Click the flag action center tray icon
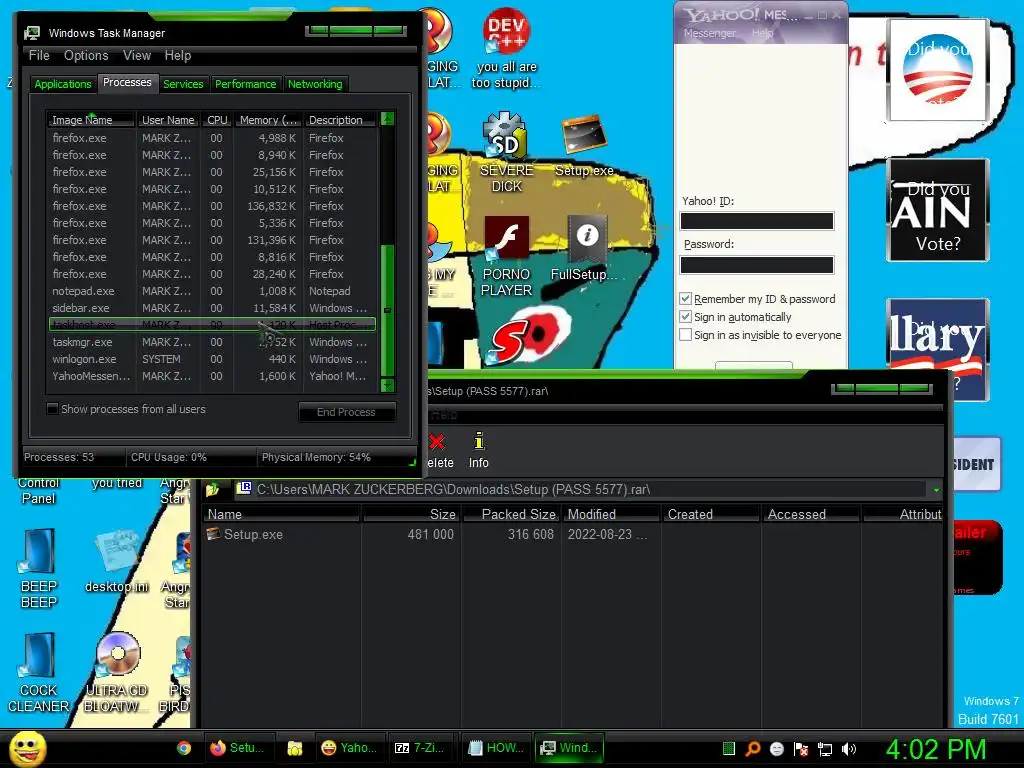The width and height of the screenshot is (1024, 768). 801,749
